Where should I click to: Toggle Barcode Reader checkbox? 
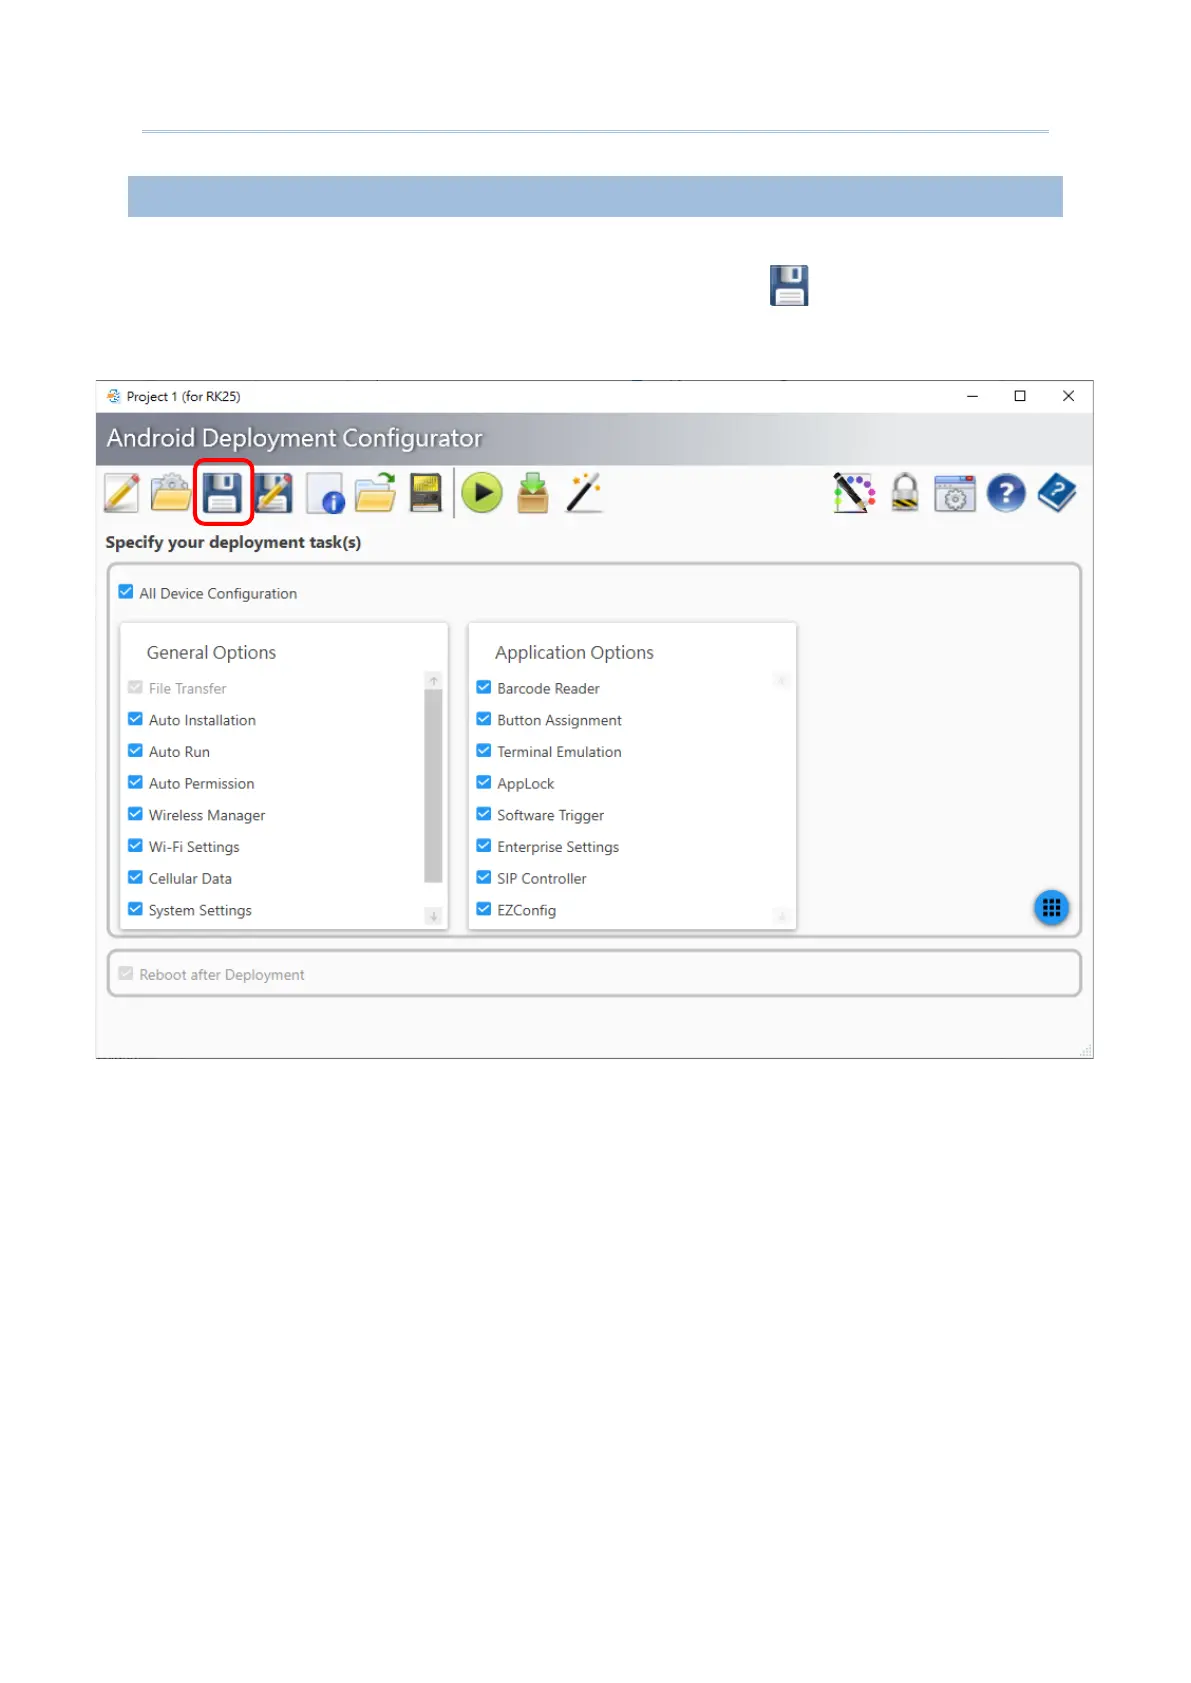pos(484,687)
